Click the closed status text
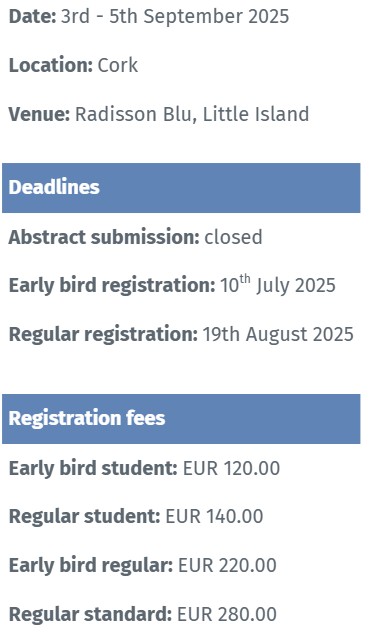 [233, 237]
